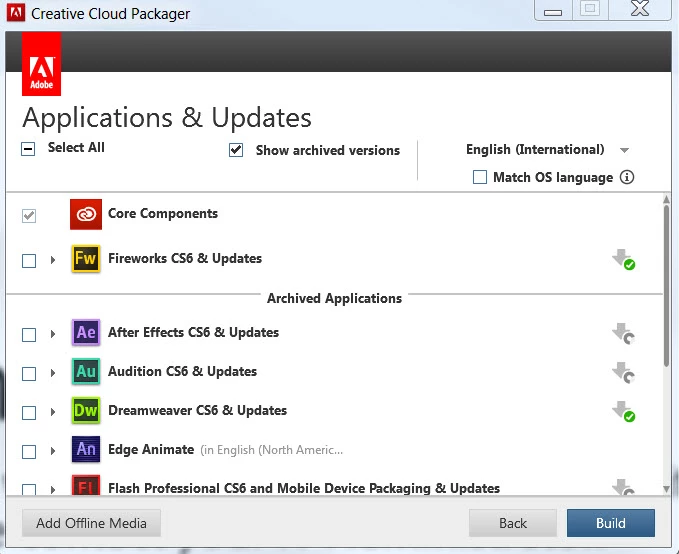Image resolution: width=679 pixels, height=554 pixels.
Task: Click the Creative Cloud Packager title bar icon
Action: pyautogui.click(x=16, y=13)
